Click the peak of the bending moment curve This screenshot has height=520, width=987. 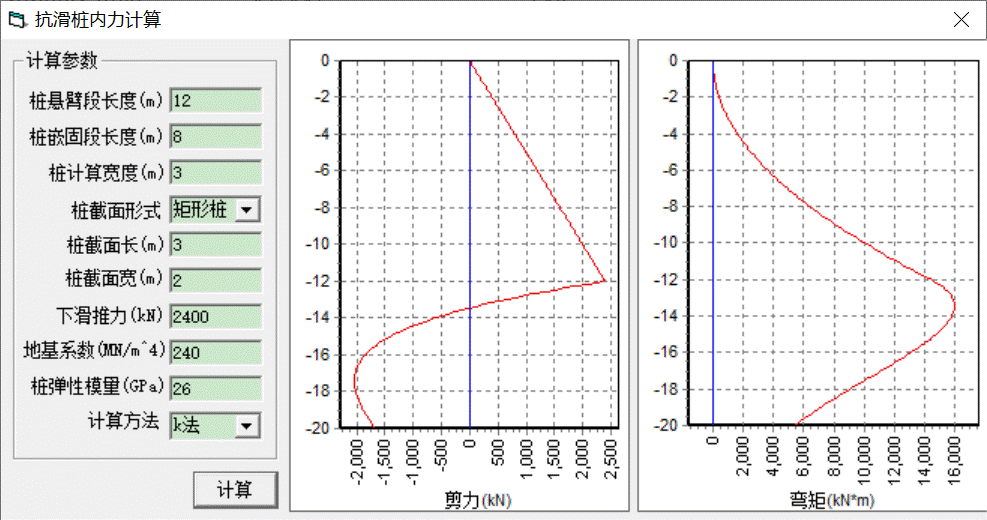click(x=954, y=308)
